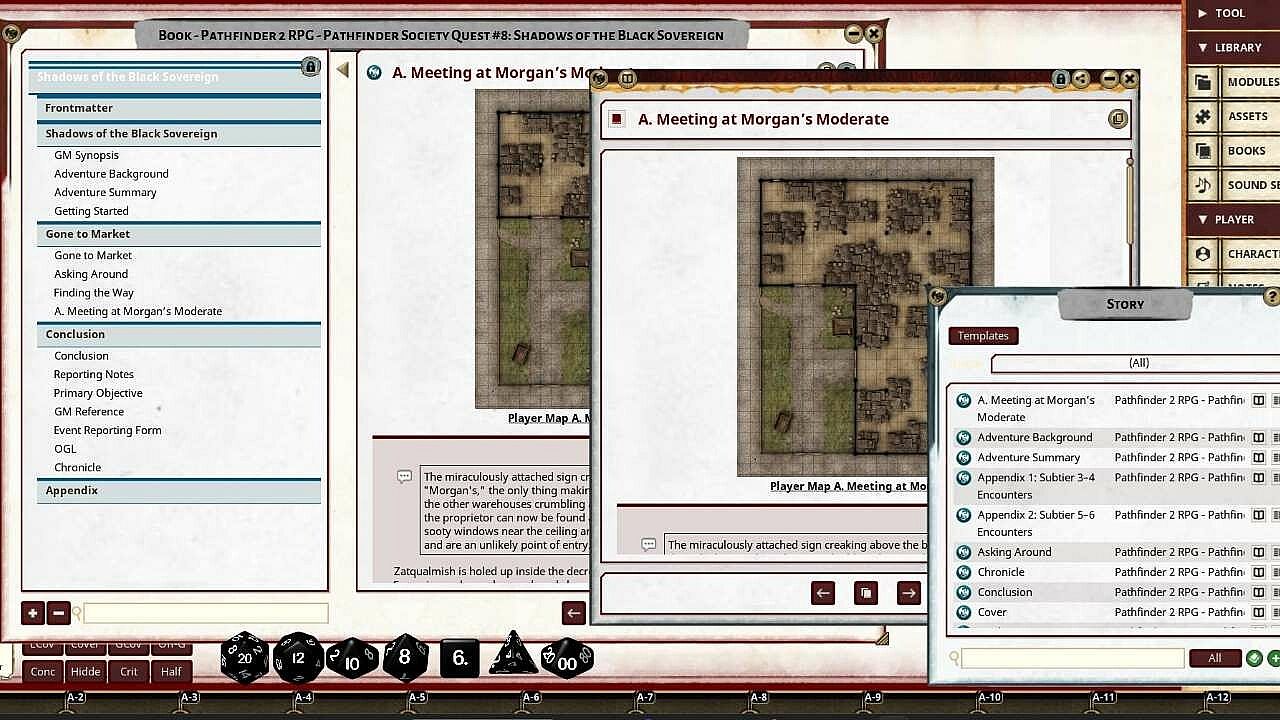
Task: Open Asking Around in the Story list
Action: [1014, 552]
